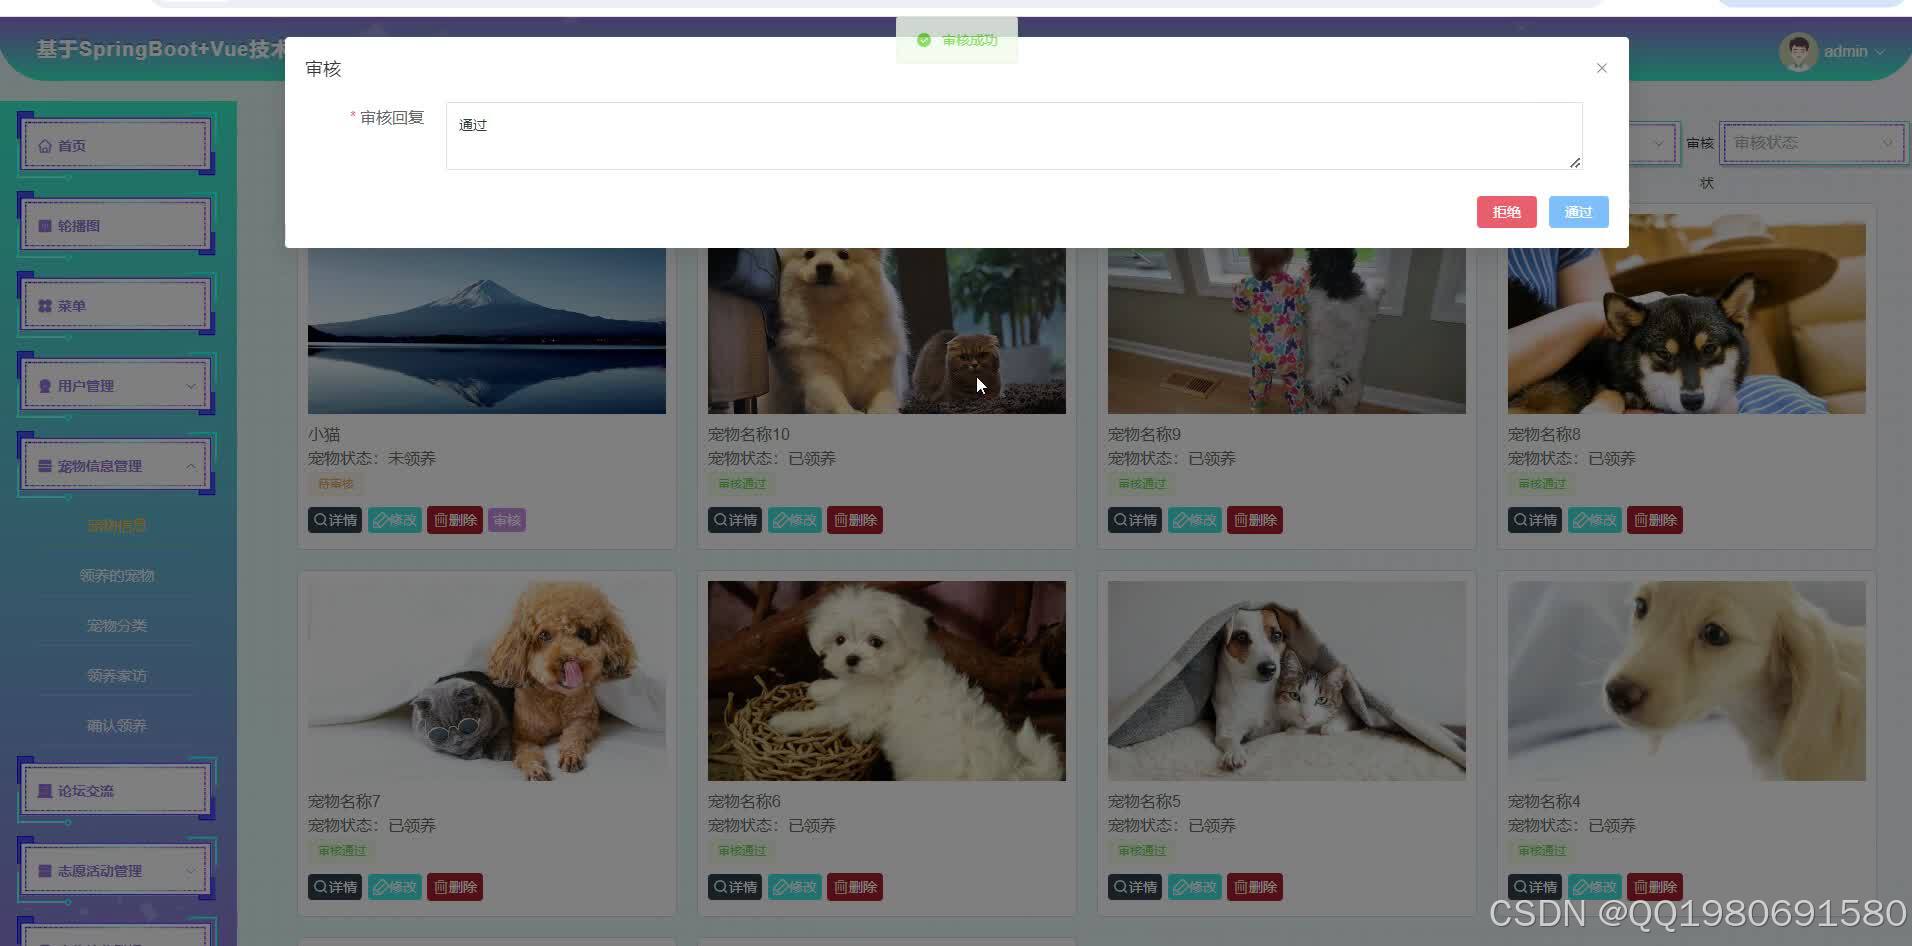Viewport: 1912px width, 946px height.
Task: Click 删除 button for 宠物名称9
Action: (1255, 520)
